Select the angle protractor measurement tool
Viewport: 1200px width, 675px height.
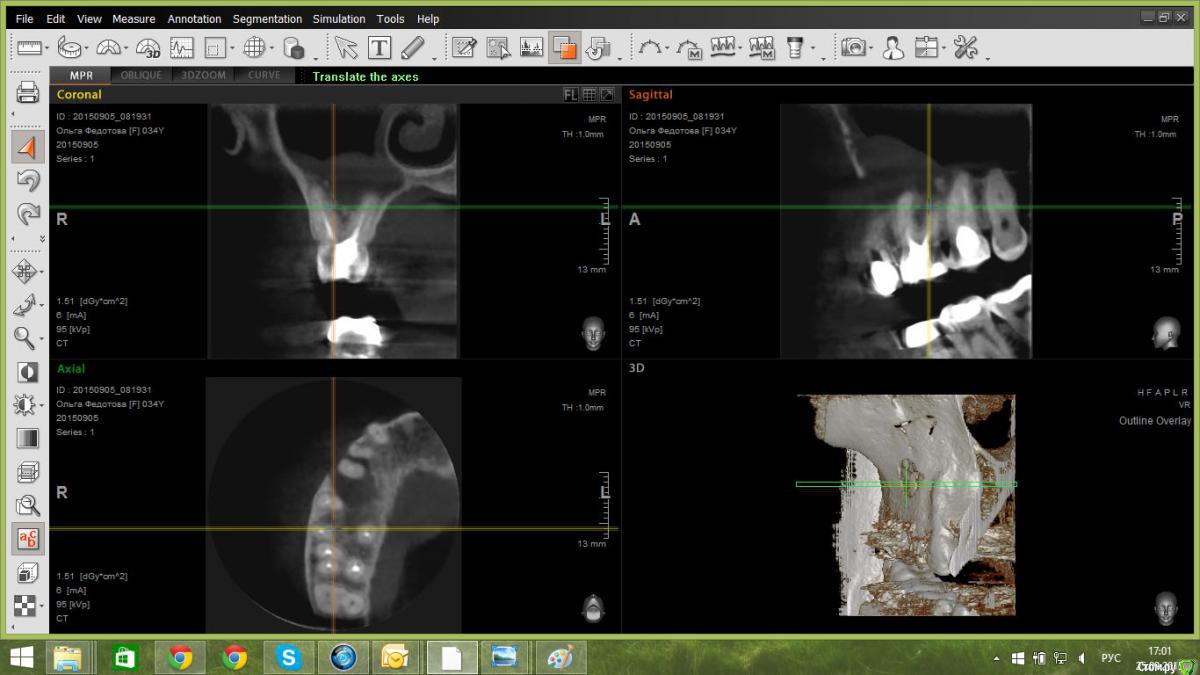click(109, 47)
